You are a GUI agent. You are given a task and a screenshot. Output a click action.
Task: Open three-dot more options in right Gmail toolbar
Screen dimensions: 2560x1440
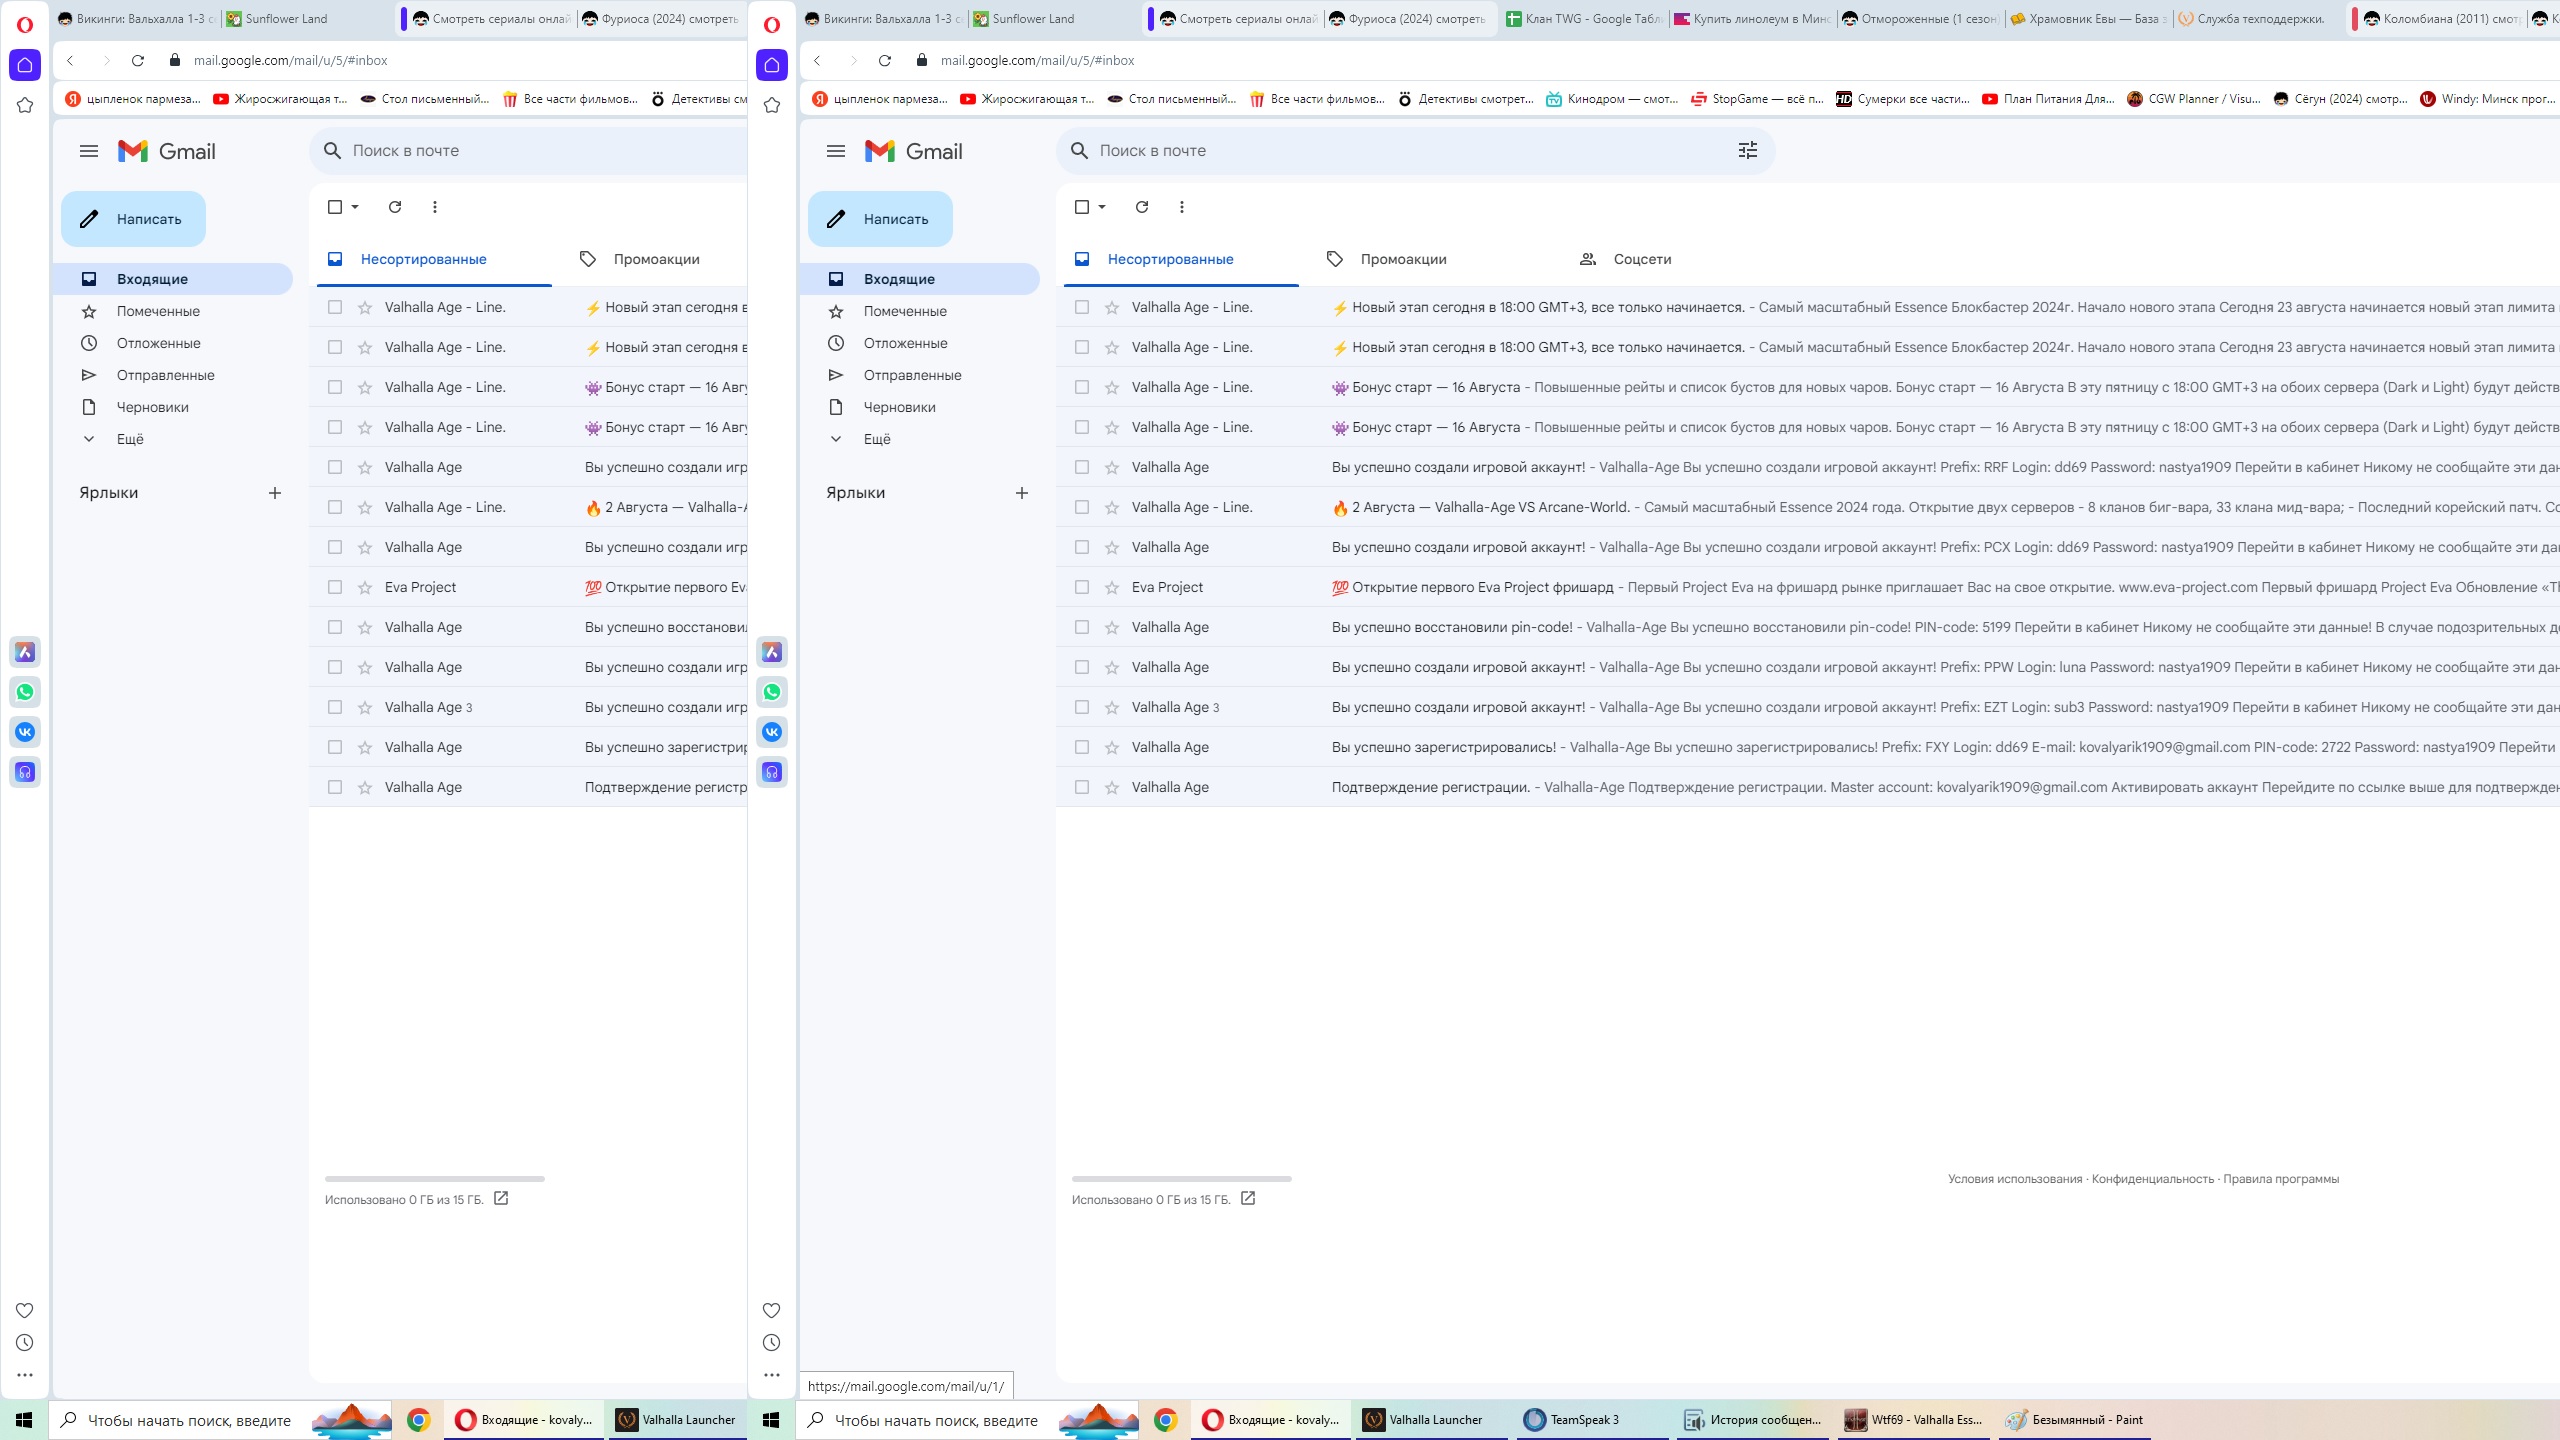pyautogui.click(x=1181, y=207)
